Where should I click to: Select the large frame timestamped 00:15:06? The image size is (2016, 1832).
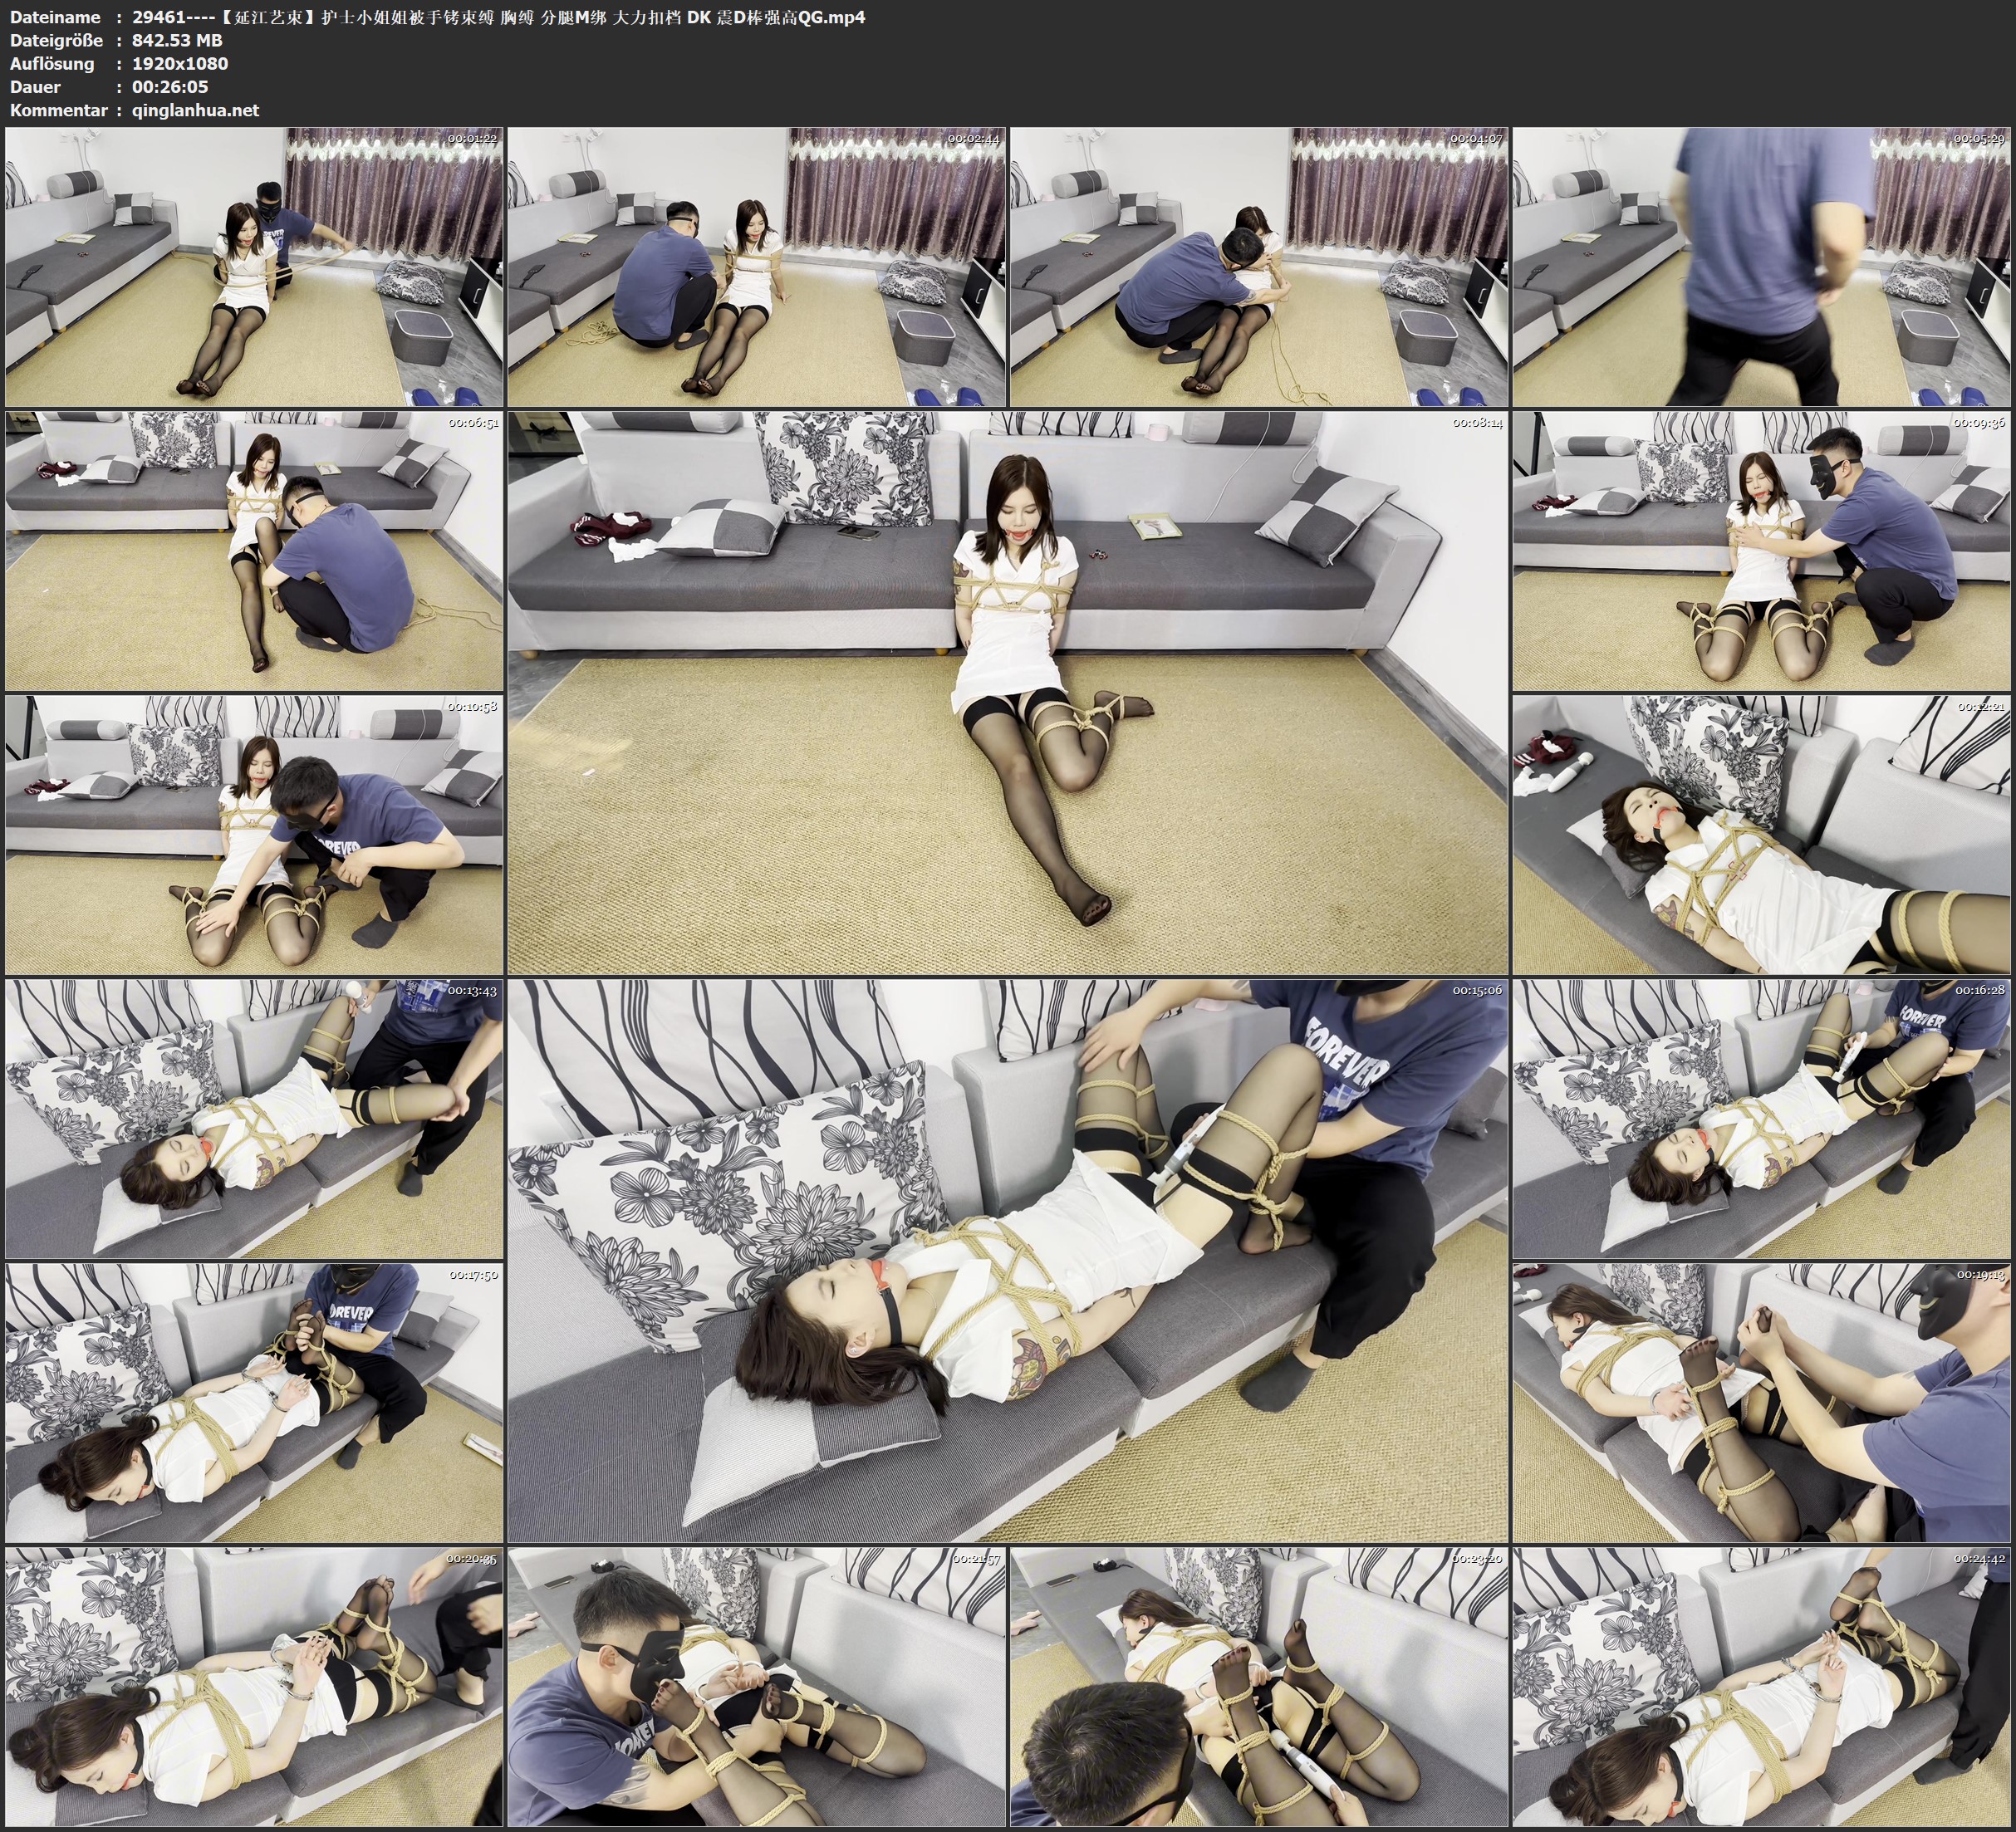tap(1007, 1260)
